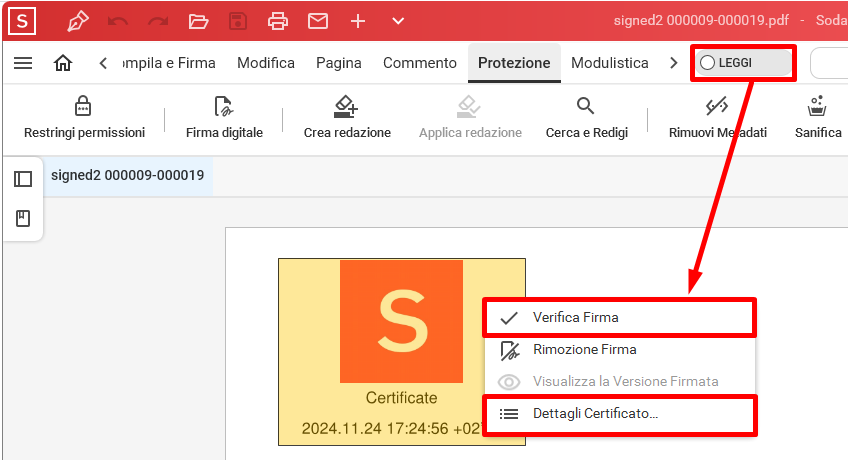
Task: Click the Soda PDF logo icon
Action: tap(22, 21)
